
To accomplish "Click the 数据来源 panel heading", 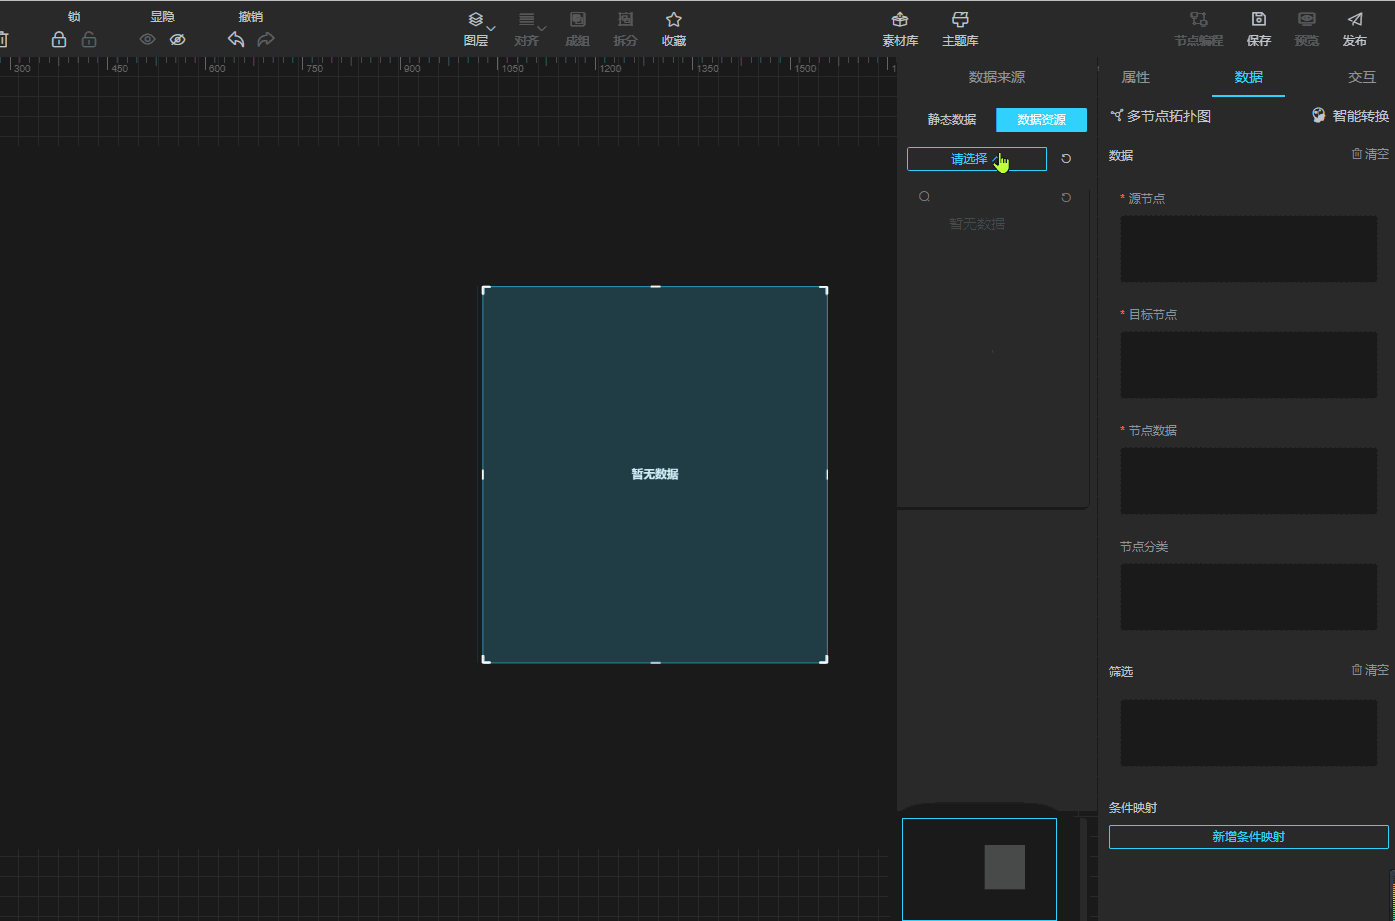I will point(996,77).
